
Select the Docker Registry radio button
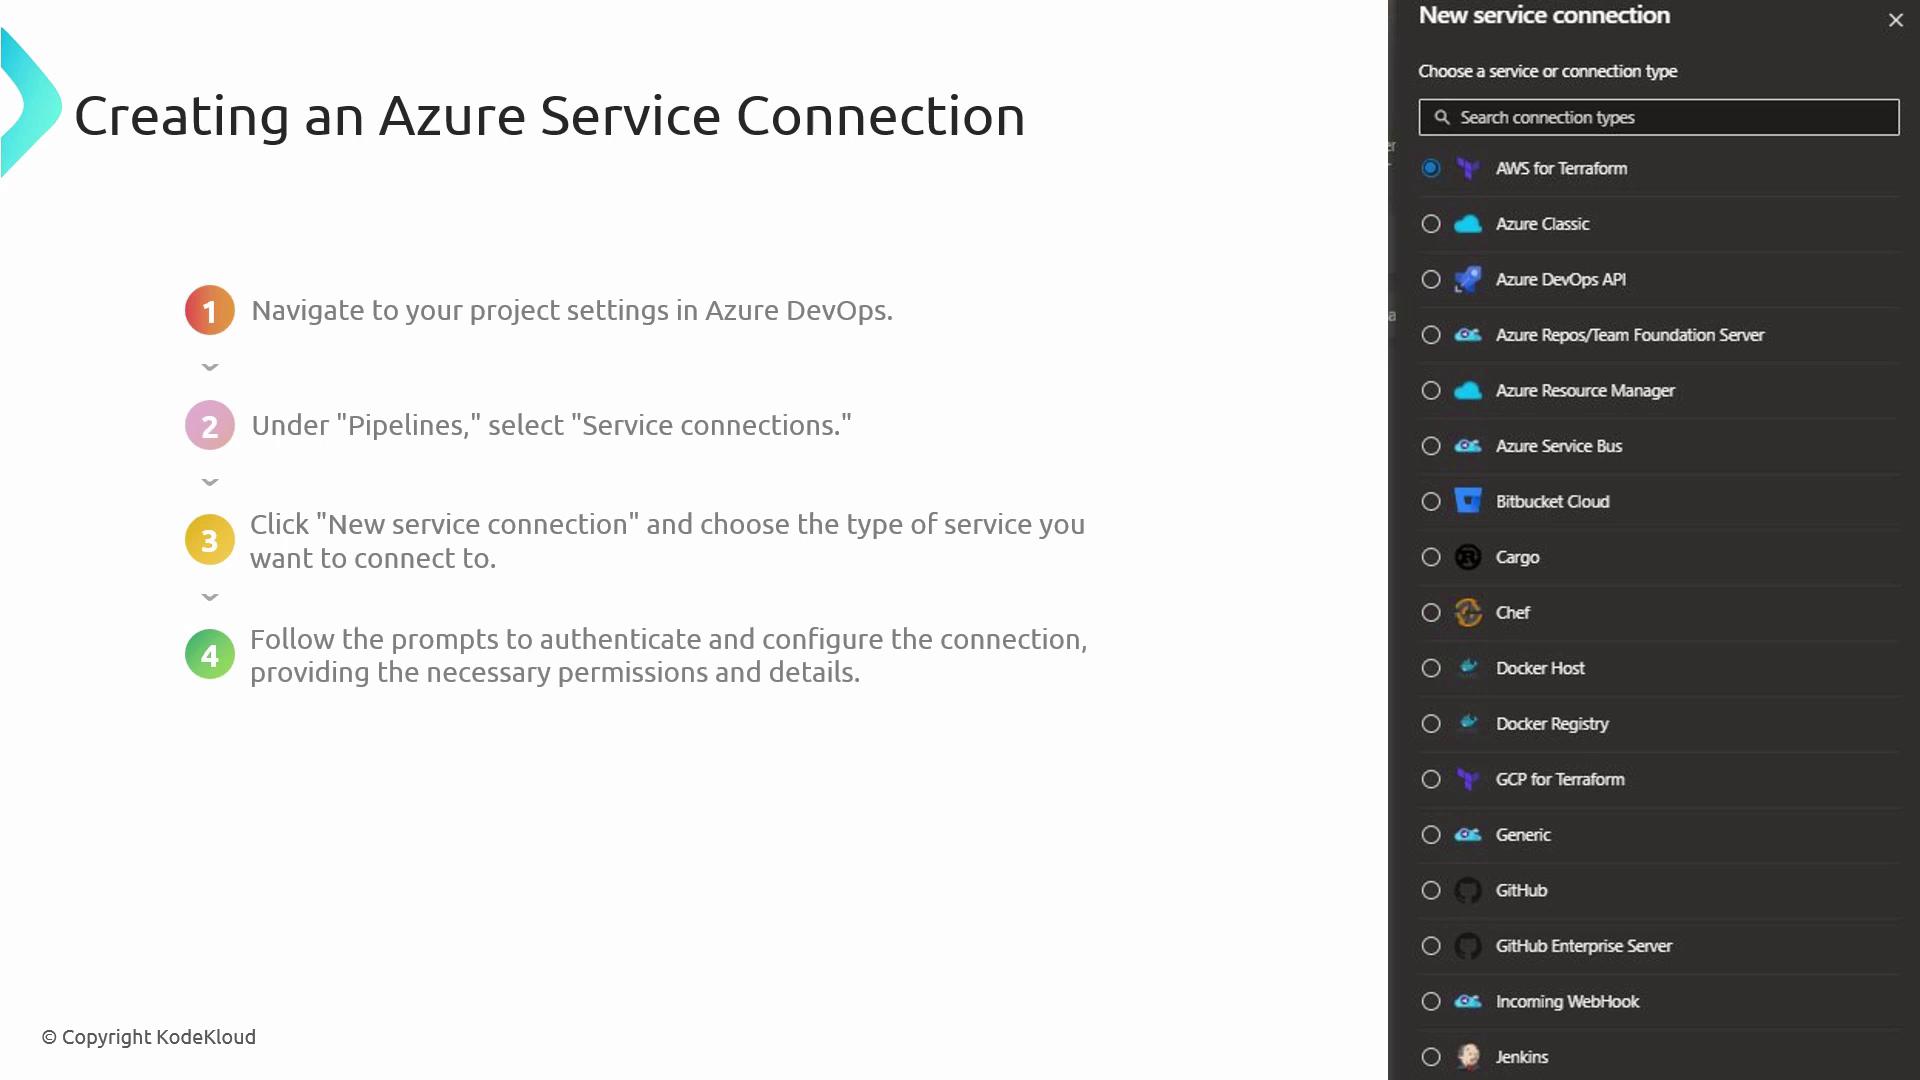(1431, 723)
